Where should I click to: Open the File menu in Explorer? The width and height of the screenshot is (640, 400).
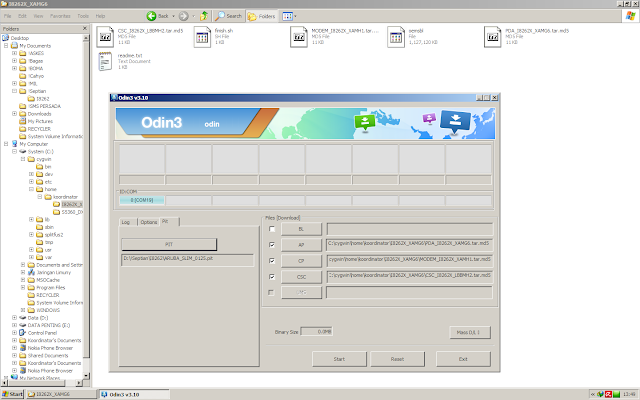[7, 16]
